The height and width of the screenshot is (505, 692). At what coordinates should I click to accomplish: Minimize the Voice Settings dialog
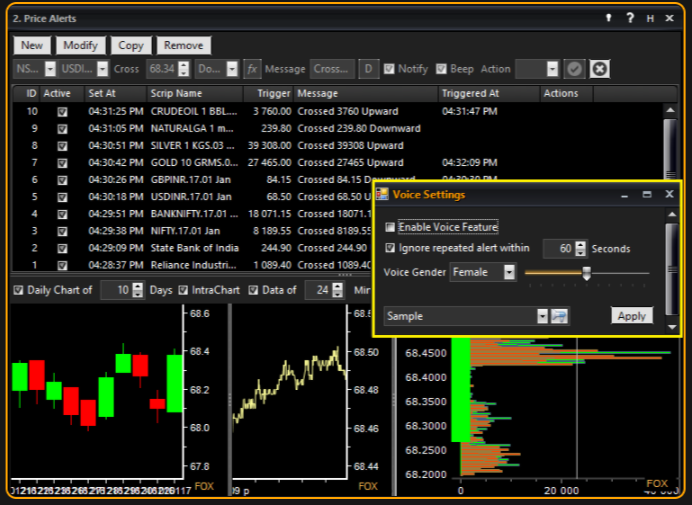point(624,195)
